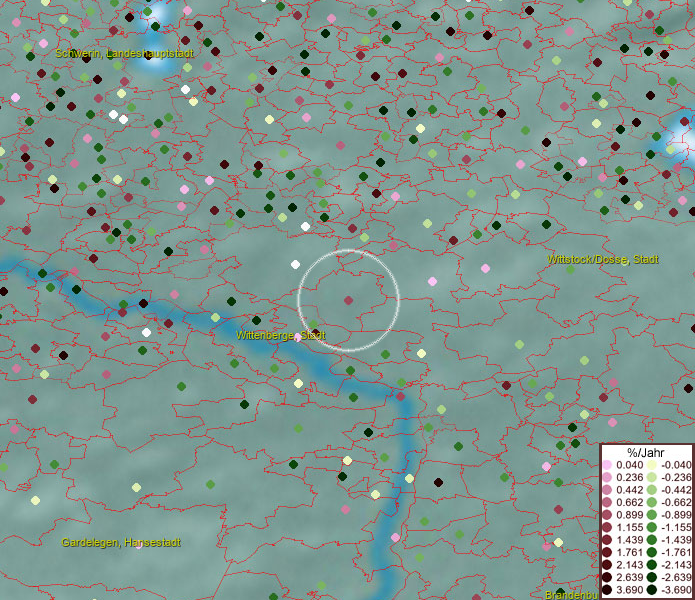Click the legend value -0.236
Viewport: 695px width, 600px height.
coord(676,477)
